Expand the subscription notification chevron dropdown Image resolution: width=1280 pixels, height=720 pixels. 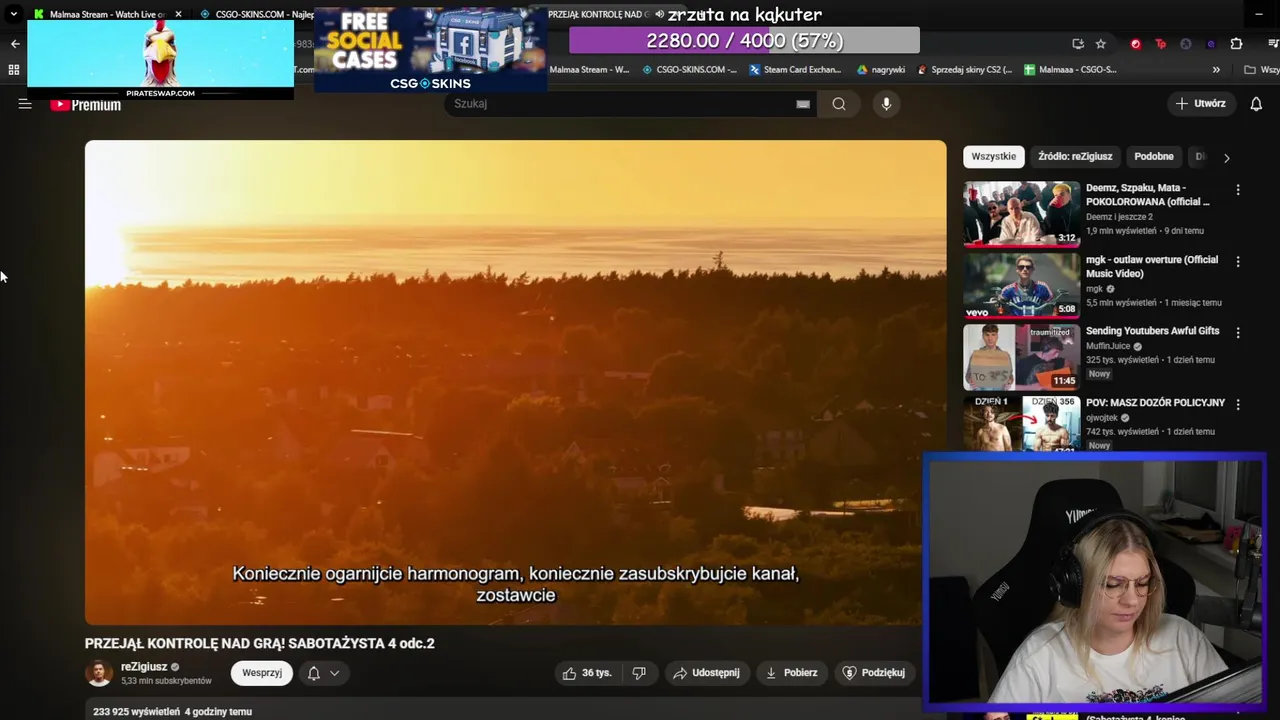335,673
